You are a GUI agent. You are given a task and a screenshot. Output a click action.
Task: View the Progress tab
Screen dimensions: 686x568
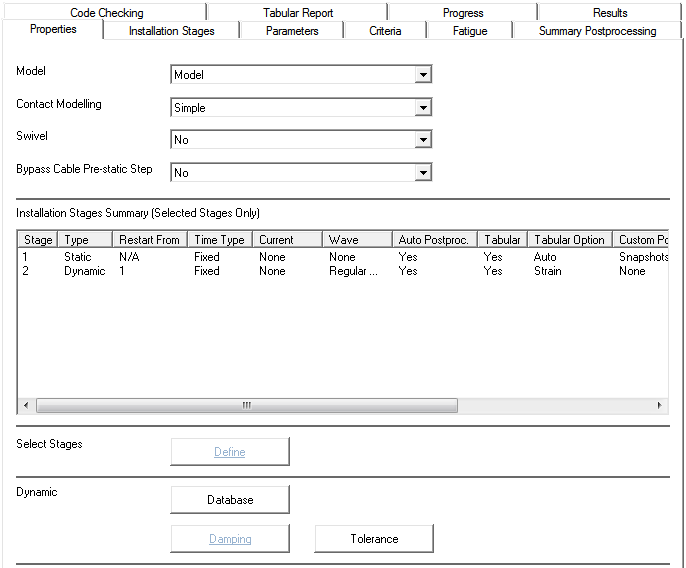(x=463, y=13)
